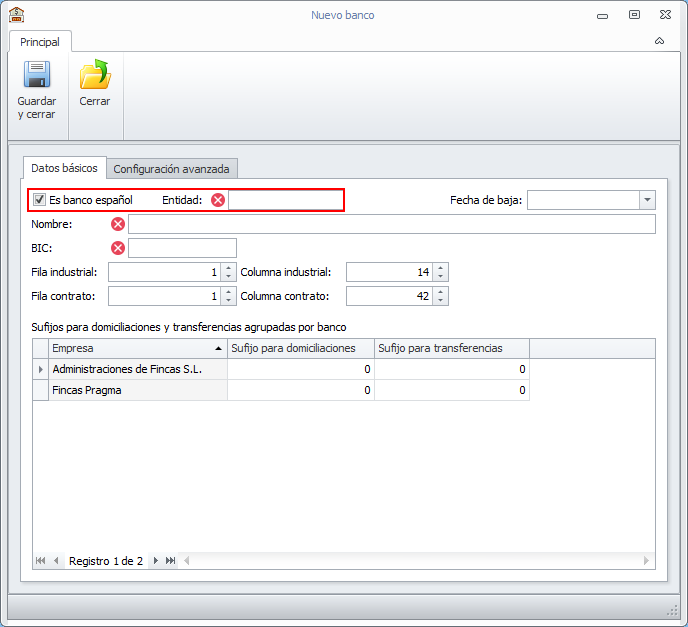Select the Principal ribbon tab

click(40, 42)
